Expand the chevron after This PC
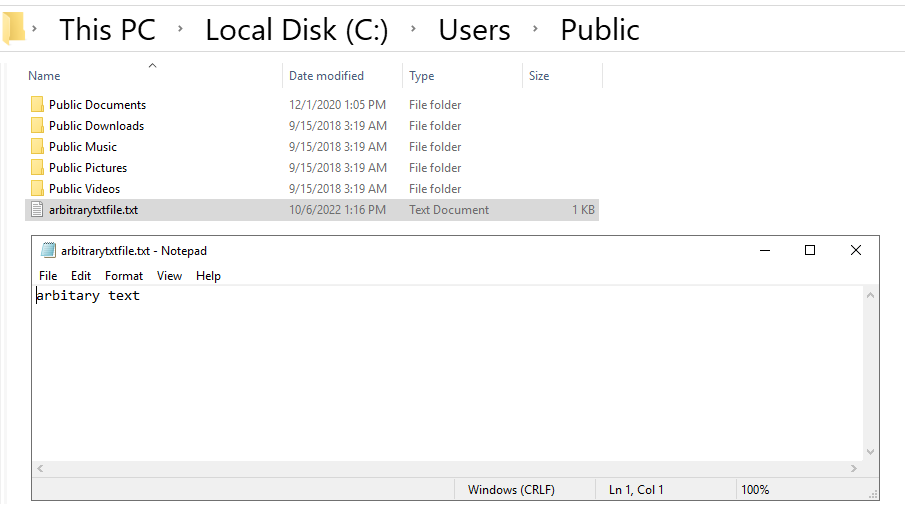This screenshot has width=905, height=506. click(x=181, y=28)
